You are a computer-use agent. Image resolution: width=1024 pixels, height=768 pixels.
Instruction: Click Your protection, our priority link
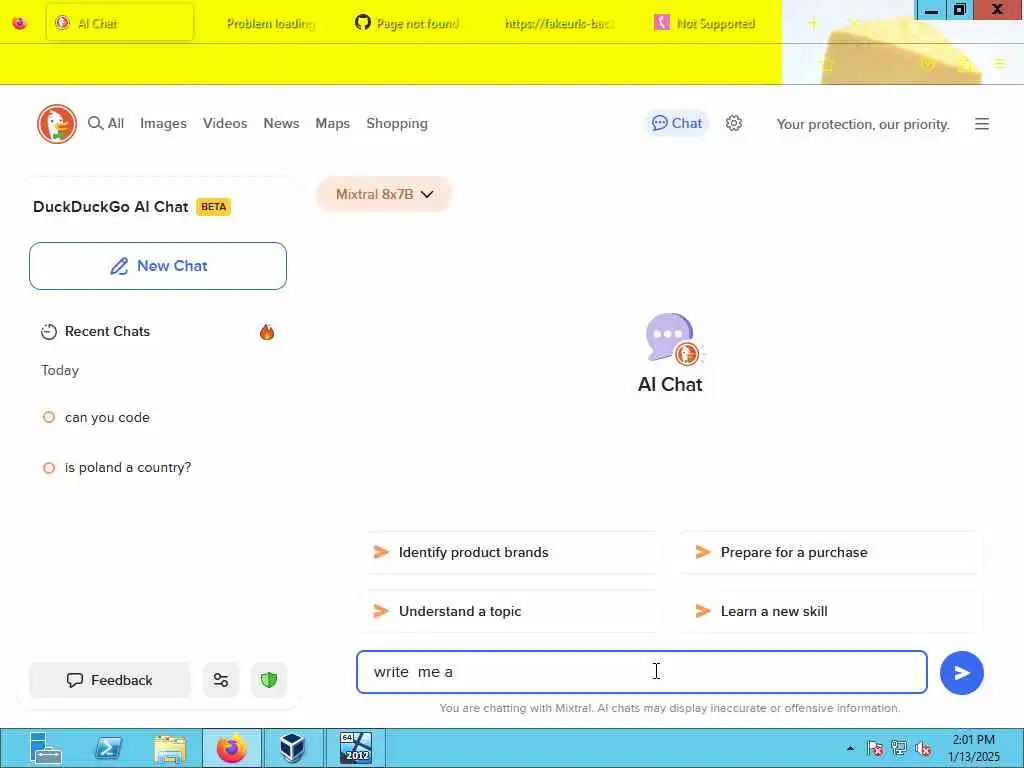863,124
